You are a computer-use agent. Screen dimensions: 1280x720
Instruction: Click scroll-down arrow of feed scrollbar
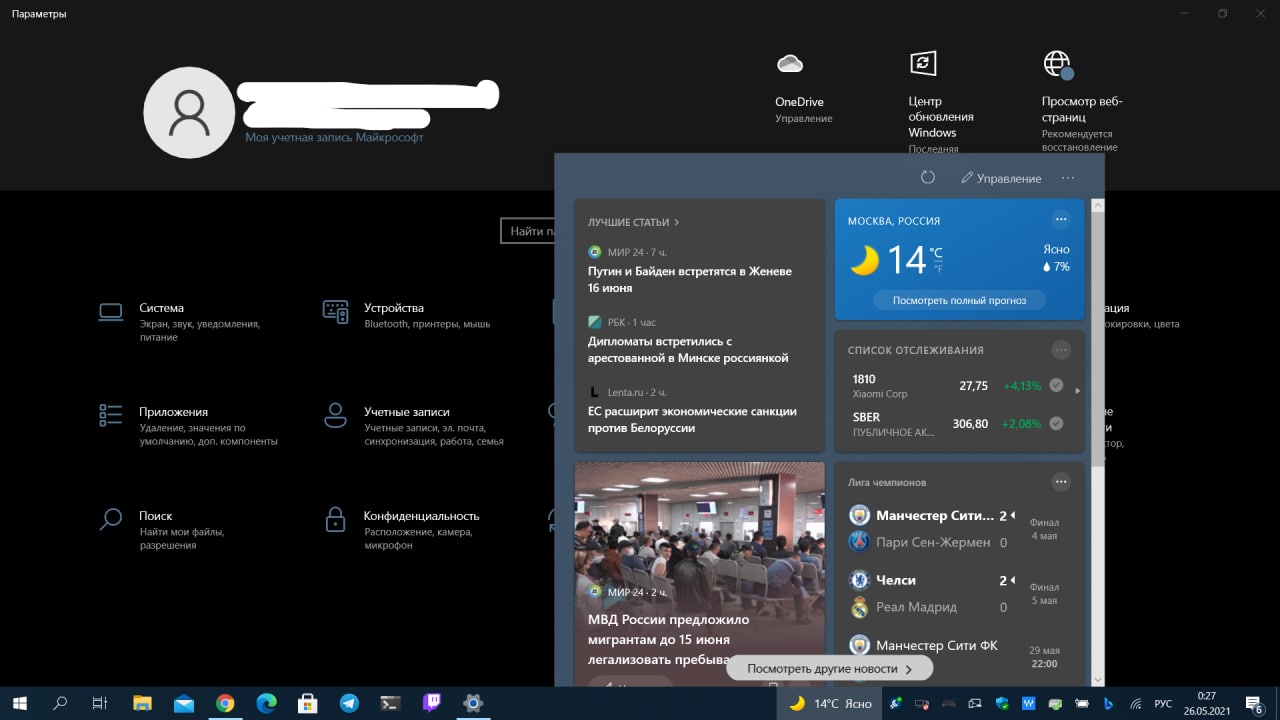(x=1097, y=679)
